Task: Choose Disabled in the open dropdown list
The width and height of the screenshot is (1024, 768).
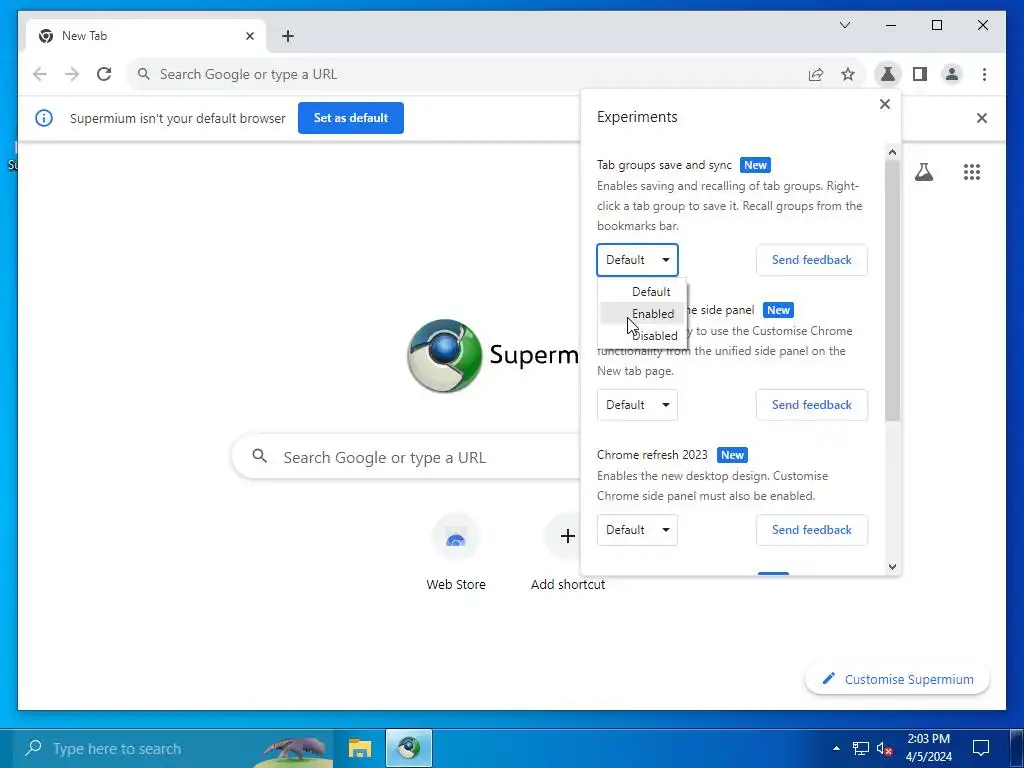Action: [642, 336]
